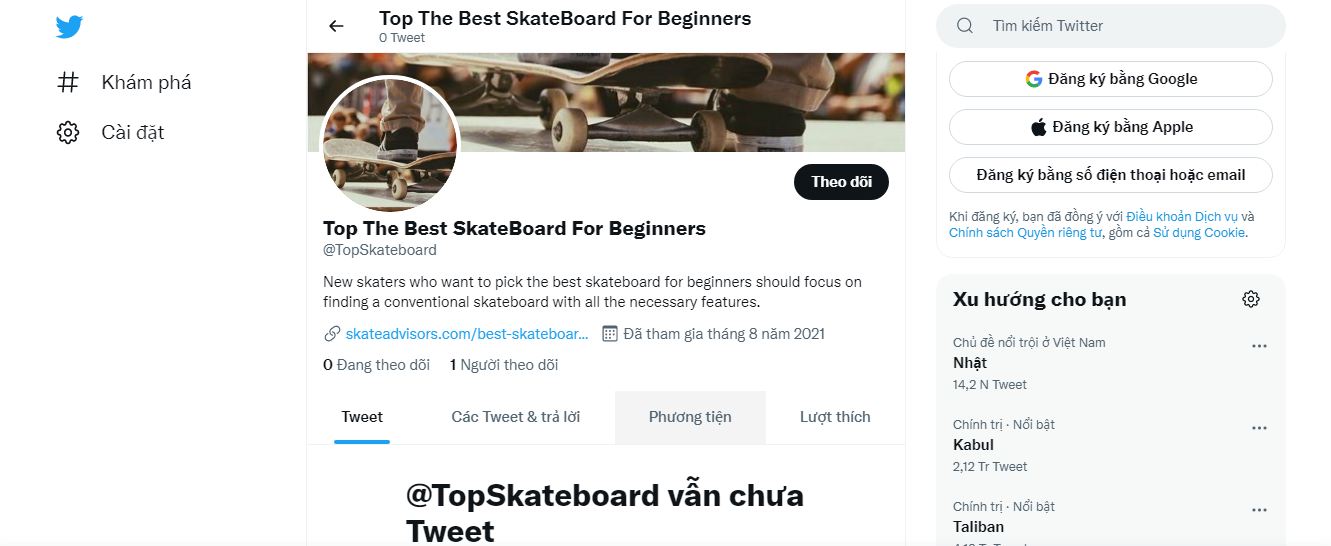
Task: Open the skateadvisors.com profile link
Action: (466, 334)
